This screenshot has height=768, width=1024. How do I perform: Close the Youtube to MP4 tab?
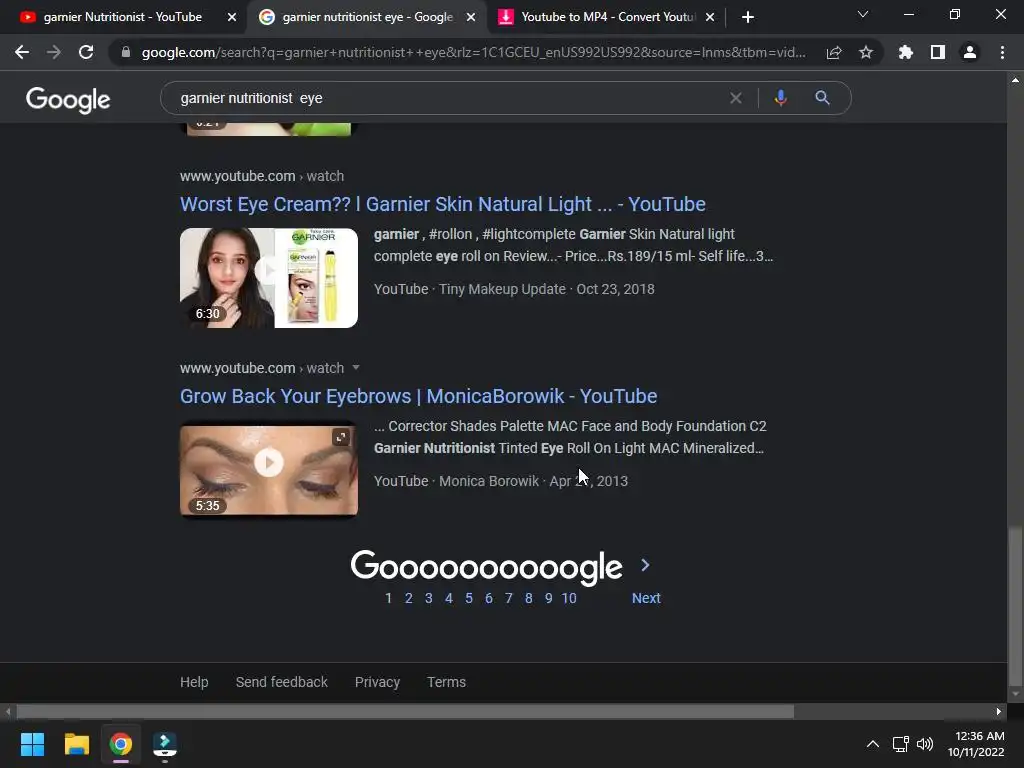point(710,17)
